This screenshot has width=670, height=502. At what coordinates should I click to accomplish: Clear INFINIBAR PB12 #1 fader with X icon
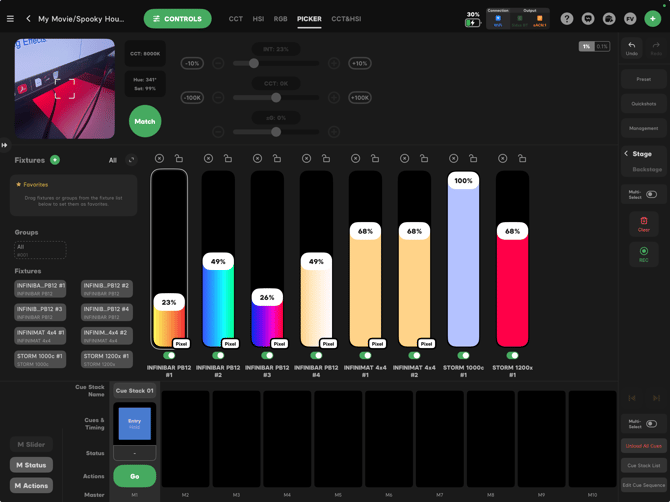click(x=159, y=159)
